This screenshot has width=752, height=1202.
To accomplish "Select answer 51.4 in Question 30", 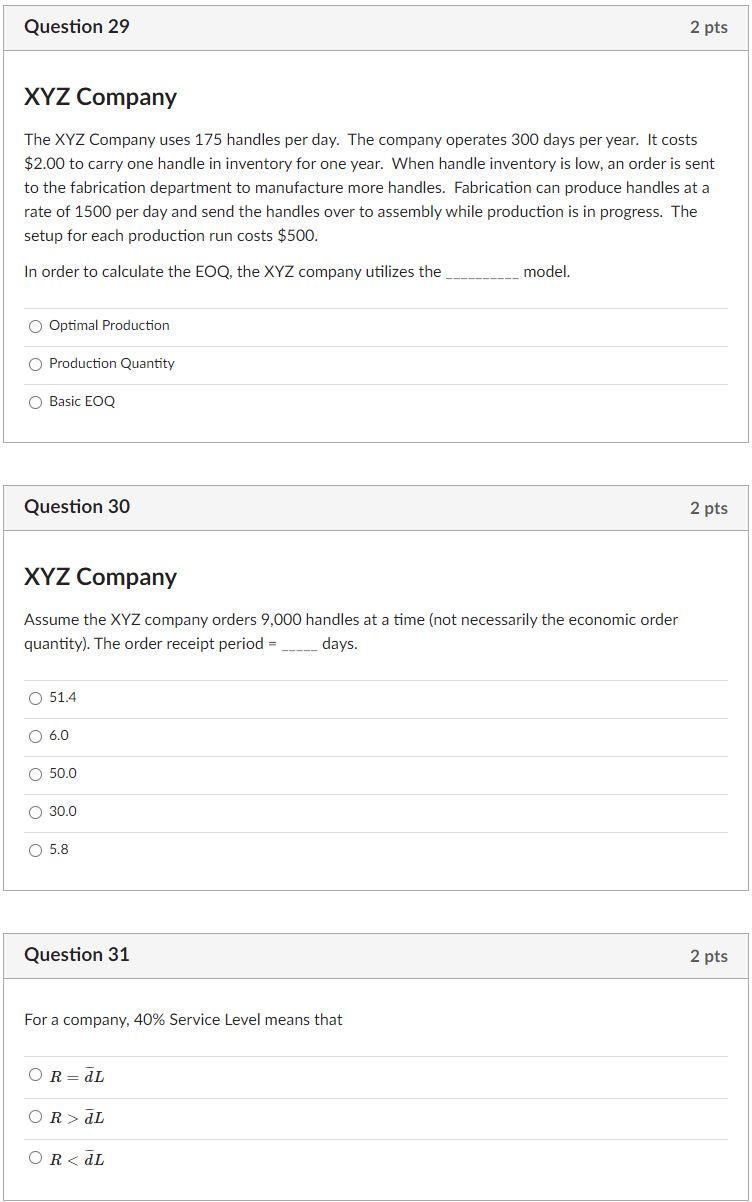I will coord(35,697).
